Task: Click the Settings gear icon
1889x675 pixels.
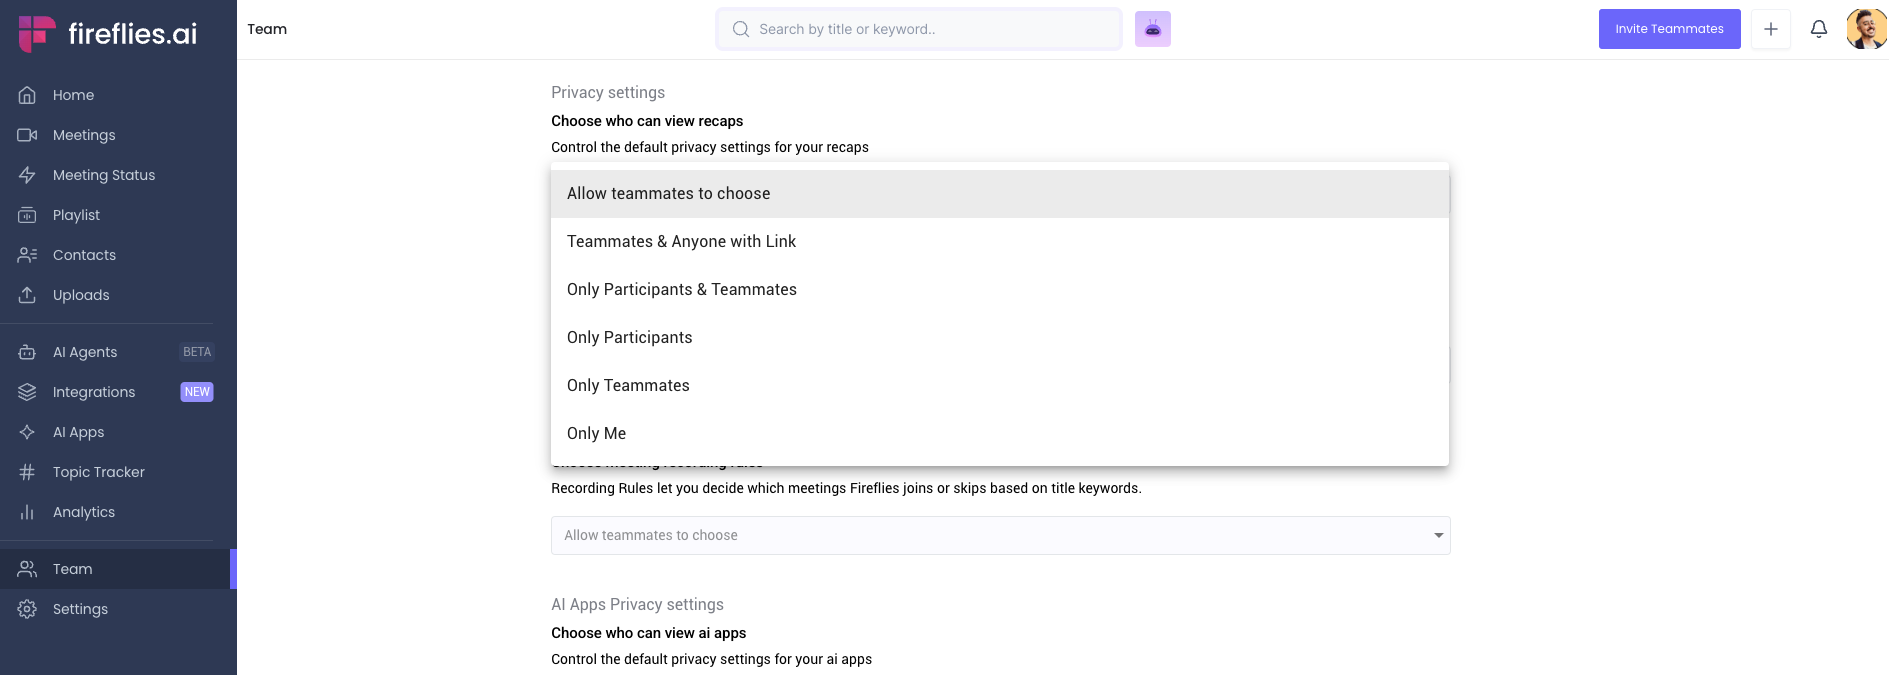Action: click(27, 609)
